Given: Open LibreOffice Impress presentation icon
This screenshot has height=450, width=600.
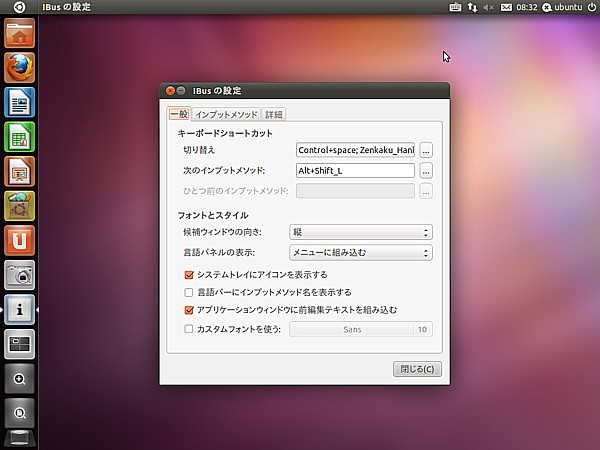Looking at the screenshot, I should coord(20,171).
